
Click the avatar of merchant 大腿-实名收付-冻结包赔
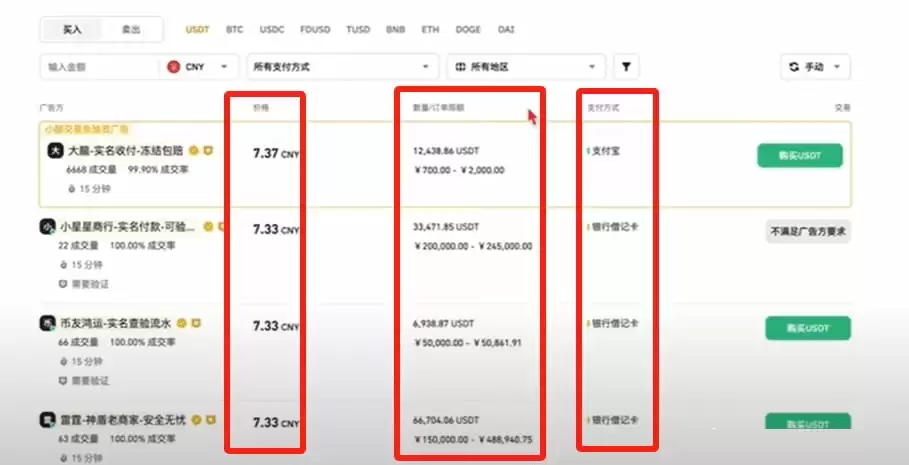point(56,151)
